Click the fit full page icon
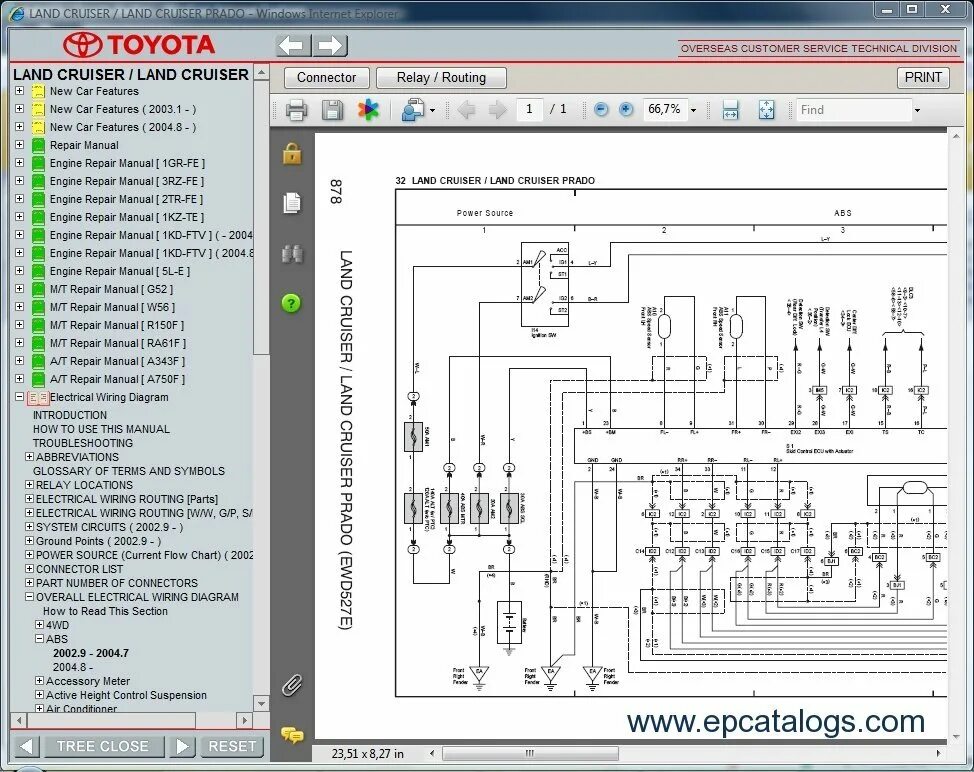 point(767,110)
